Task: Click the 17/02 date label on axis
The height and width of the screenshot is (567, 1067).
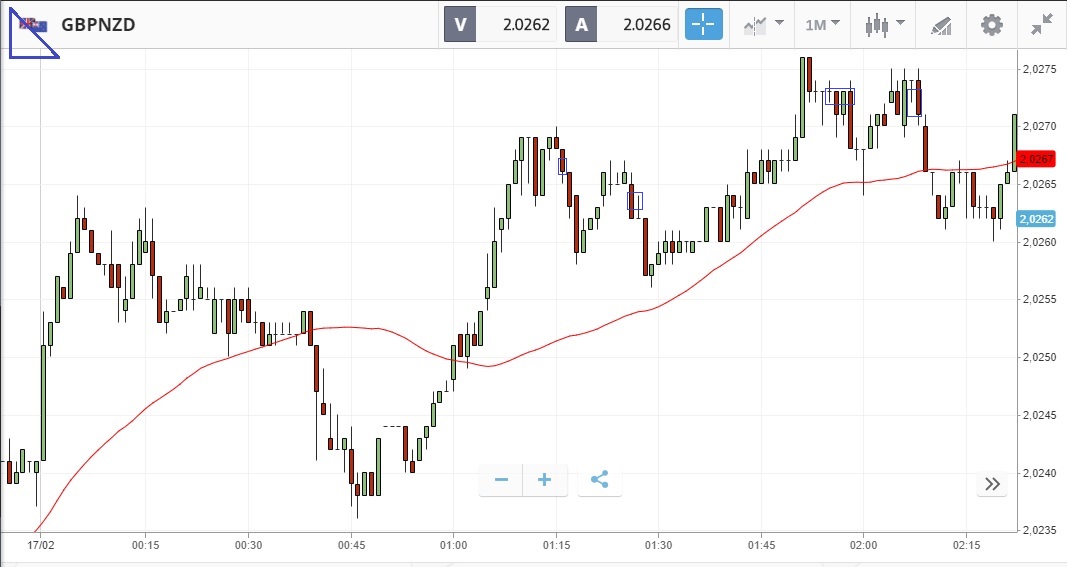Action: 40,546
